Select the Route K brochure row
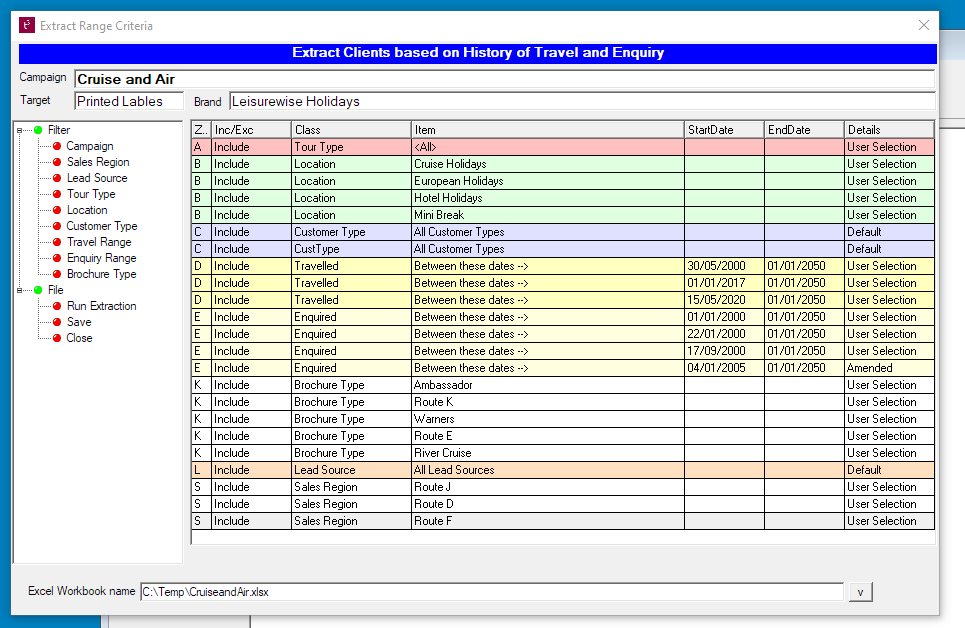The image size is (965, 628). coord(563,402)
